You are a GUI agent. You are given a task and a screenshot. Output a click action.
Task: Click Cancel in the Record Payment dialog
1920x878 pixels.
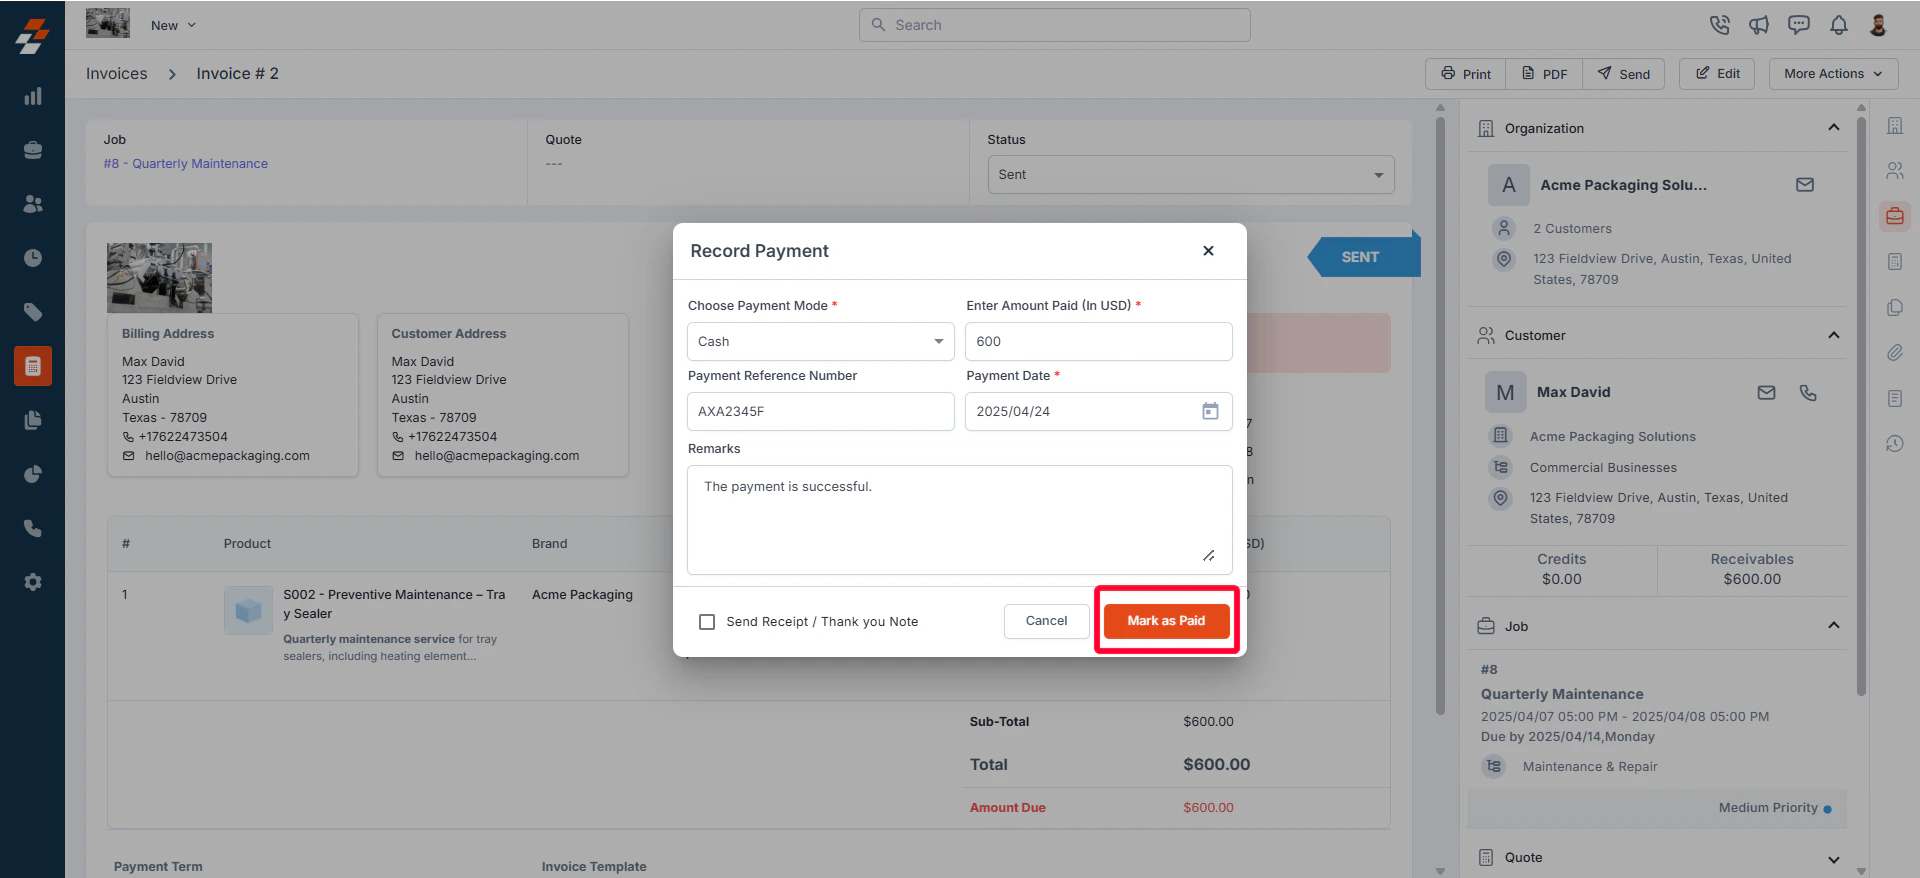(x=1046, y=621)
